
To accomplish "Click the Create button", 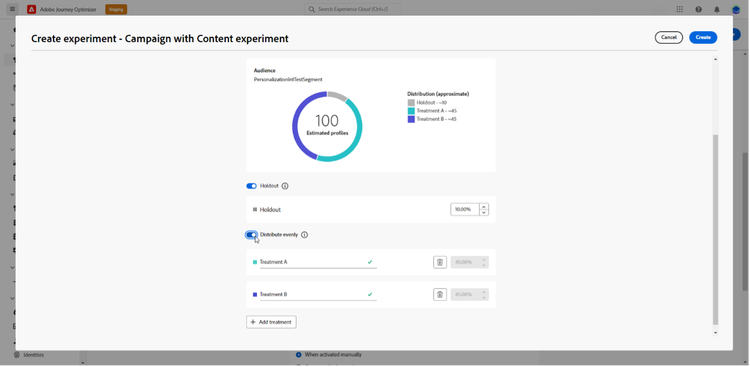I will point(703,37).
